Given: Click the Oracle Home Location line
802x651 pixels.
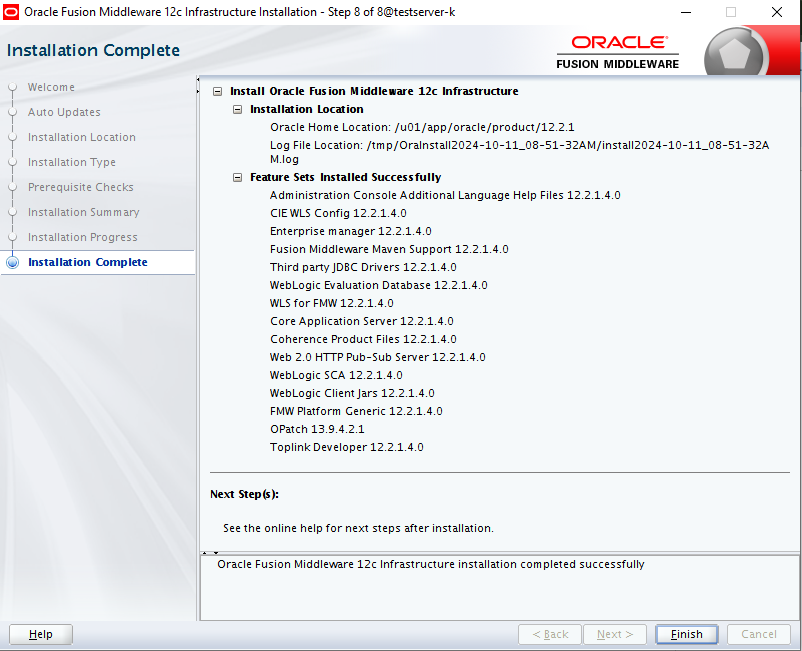Looking at the screenshot, I should (x=422, y=127).
